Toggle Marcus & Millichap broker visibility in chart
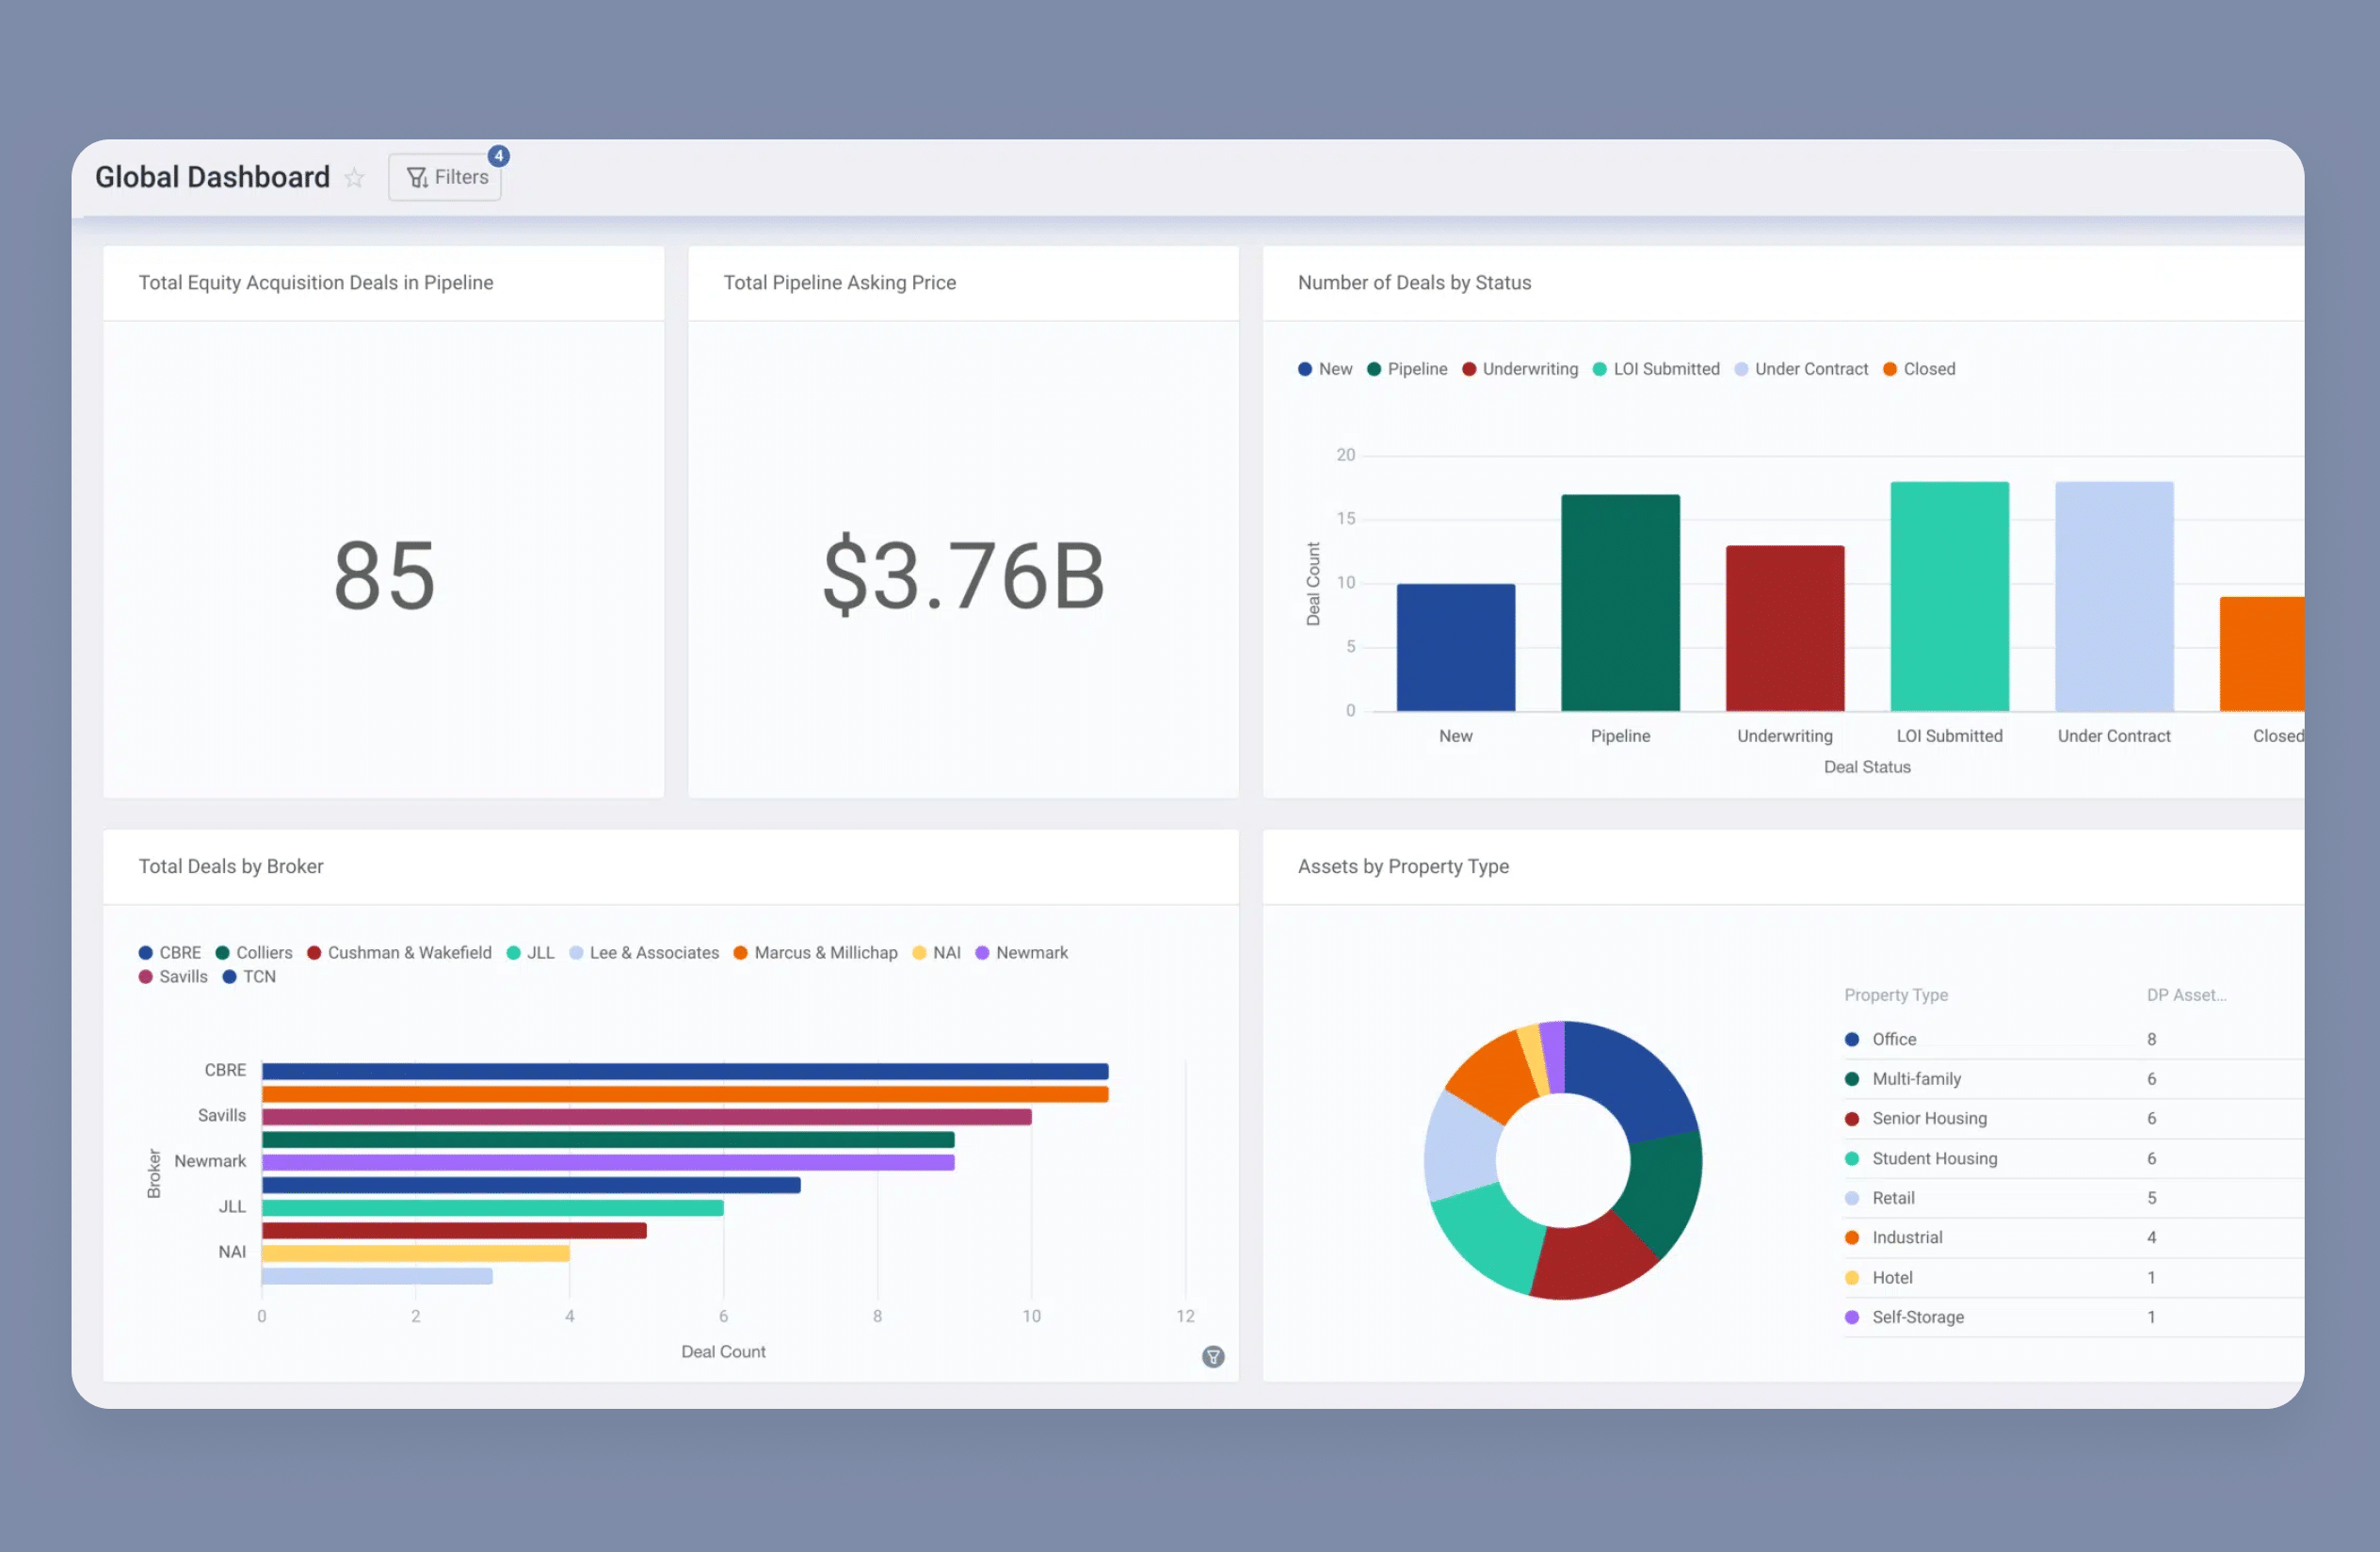The height and width of the screenshot is (1552, 2380). (x=779, y=951)
